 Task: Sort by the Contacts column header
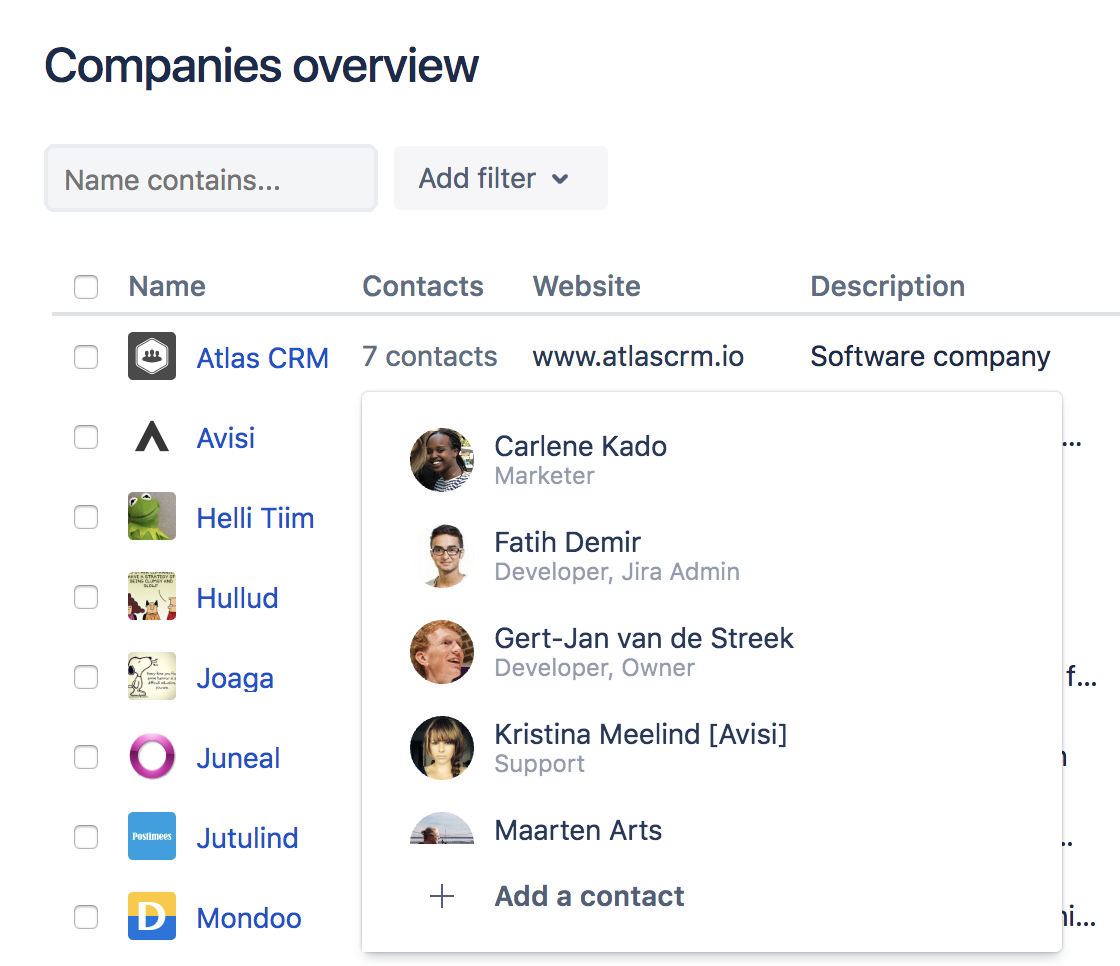[422, 287]
